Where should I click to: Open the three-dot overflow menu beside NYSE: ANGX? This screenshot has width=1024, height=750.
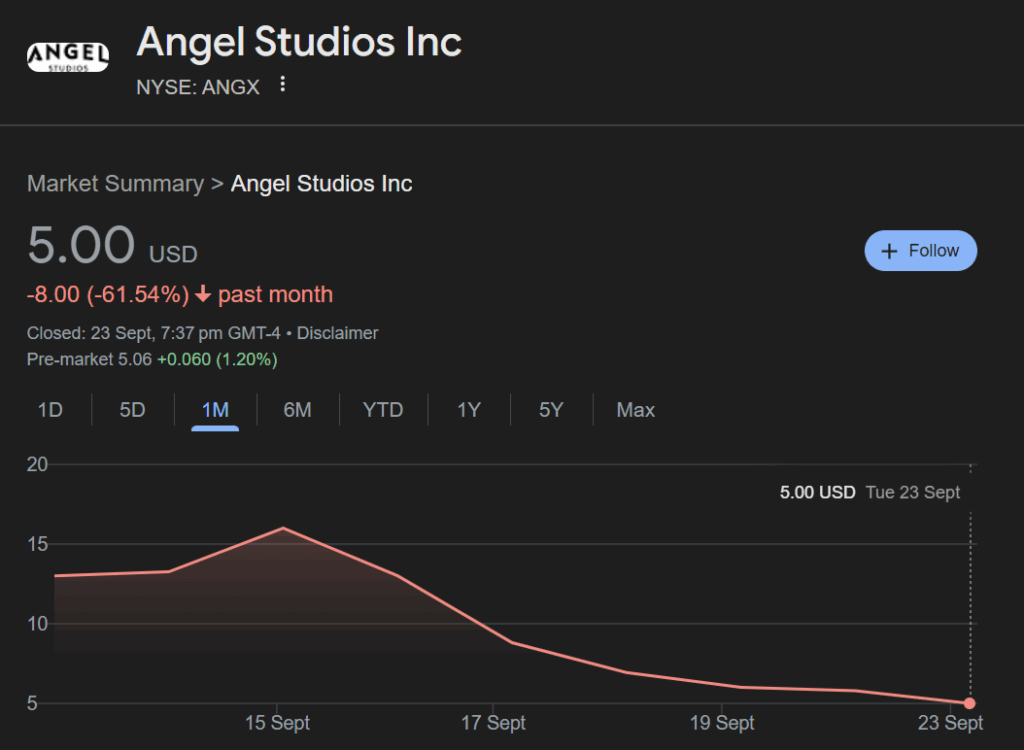pos(282,86)
